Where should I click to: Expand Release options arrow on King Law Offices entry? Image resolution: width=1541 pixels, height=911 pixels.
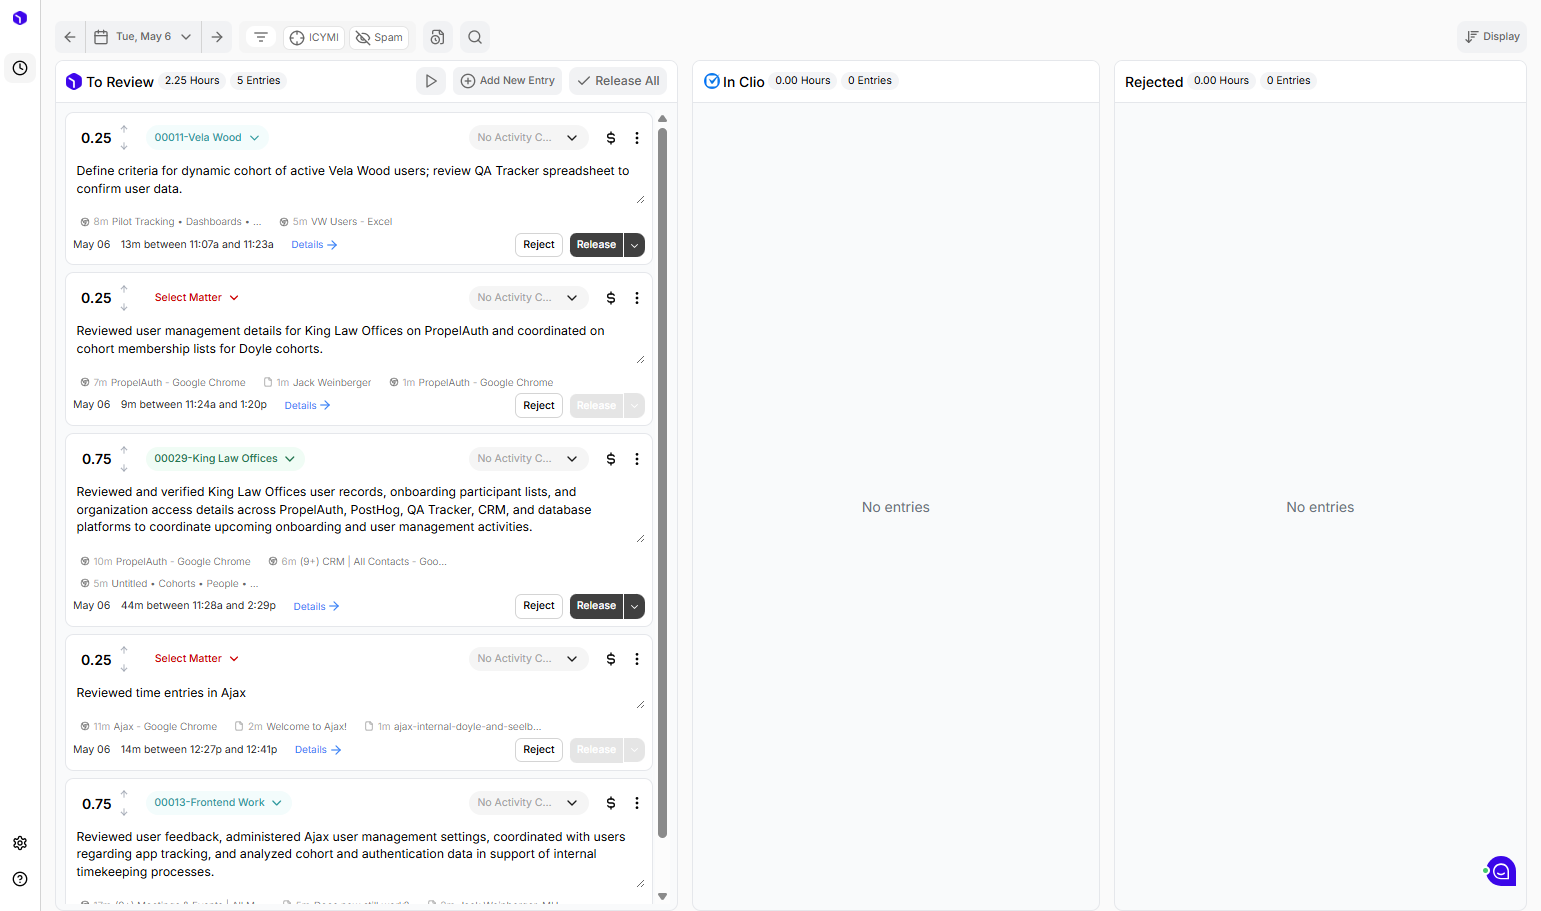click(634, 606)
